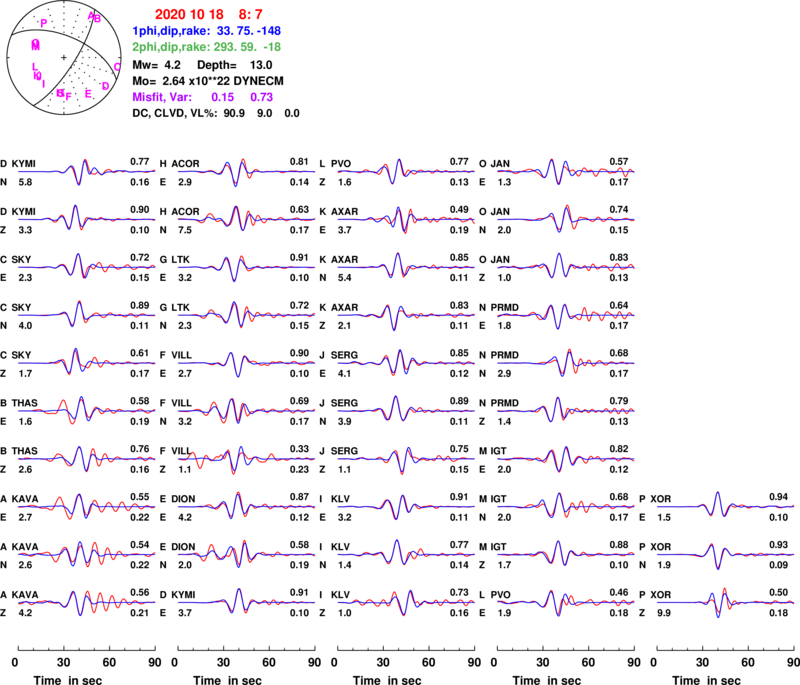
Task: Click the SERG N correlation value 0.89
Action: pos(459,401)
